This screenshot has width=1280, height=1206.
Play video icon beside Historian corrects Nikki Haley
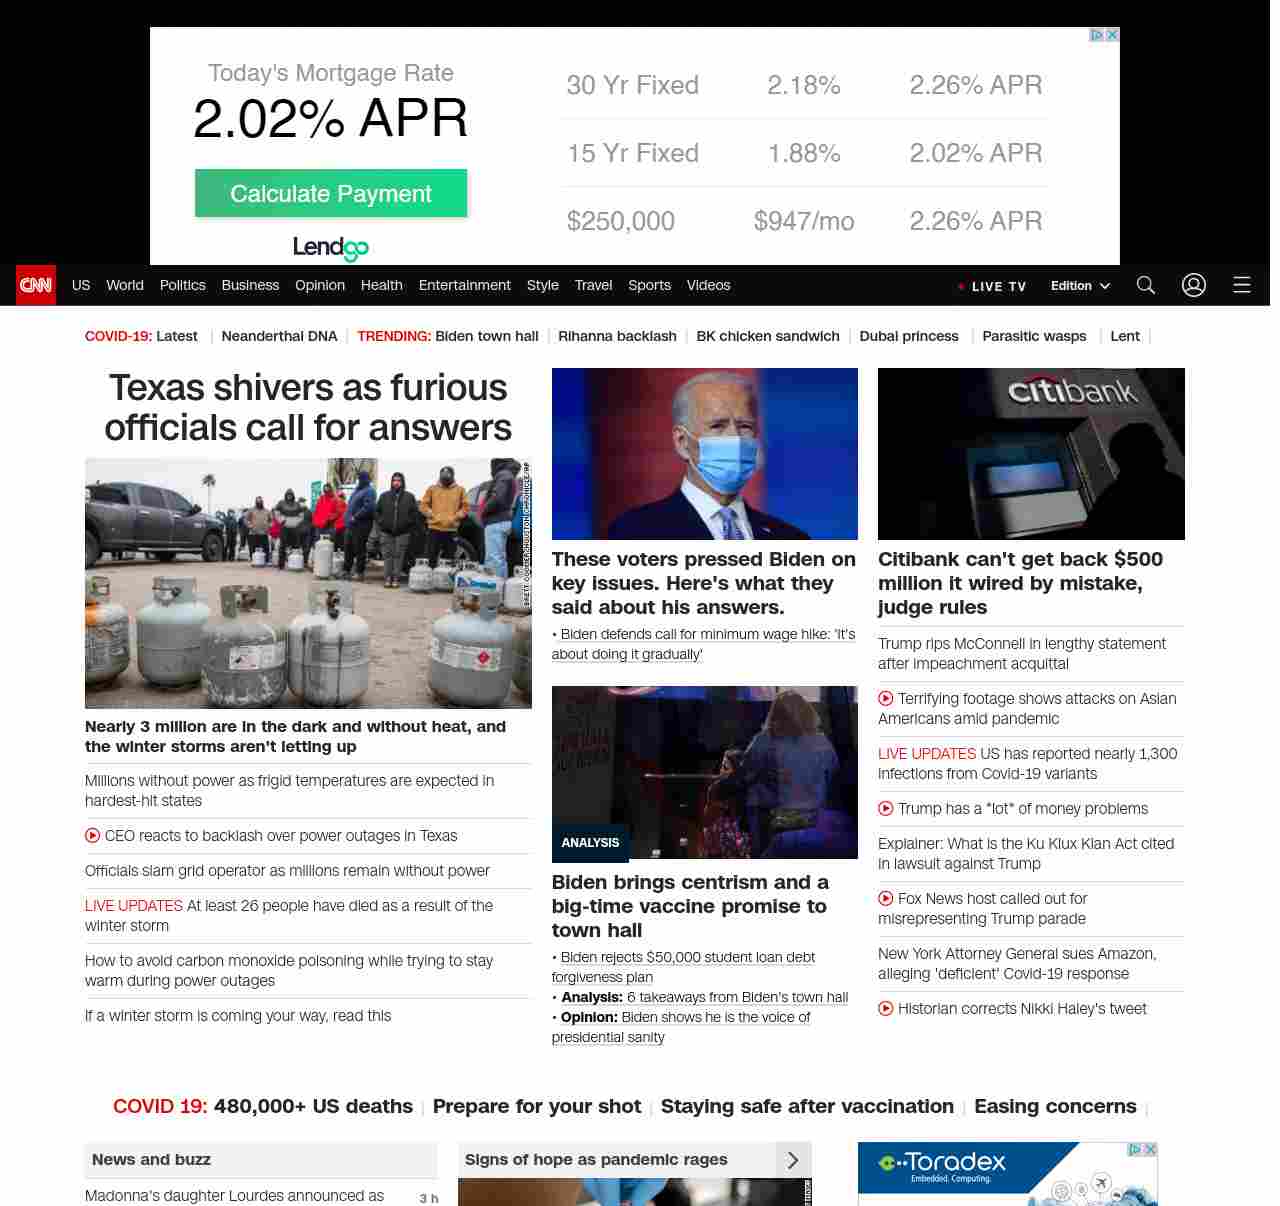[886, 1008]
